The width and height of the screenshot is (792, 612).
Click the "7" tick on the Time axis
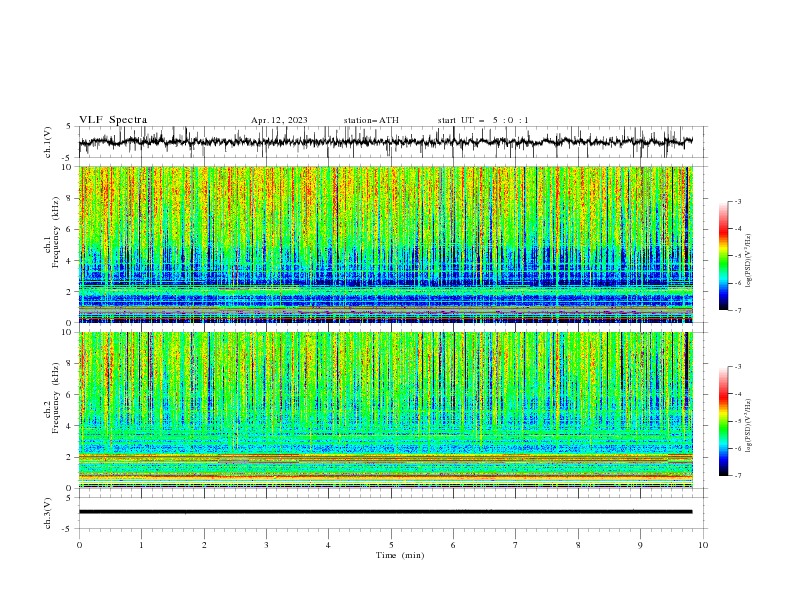[x=516, y=545]
